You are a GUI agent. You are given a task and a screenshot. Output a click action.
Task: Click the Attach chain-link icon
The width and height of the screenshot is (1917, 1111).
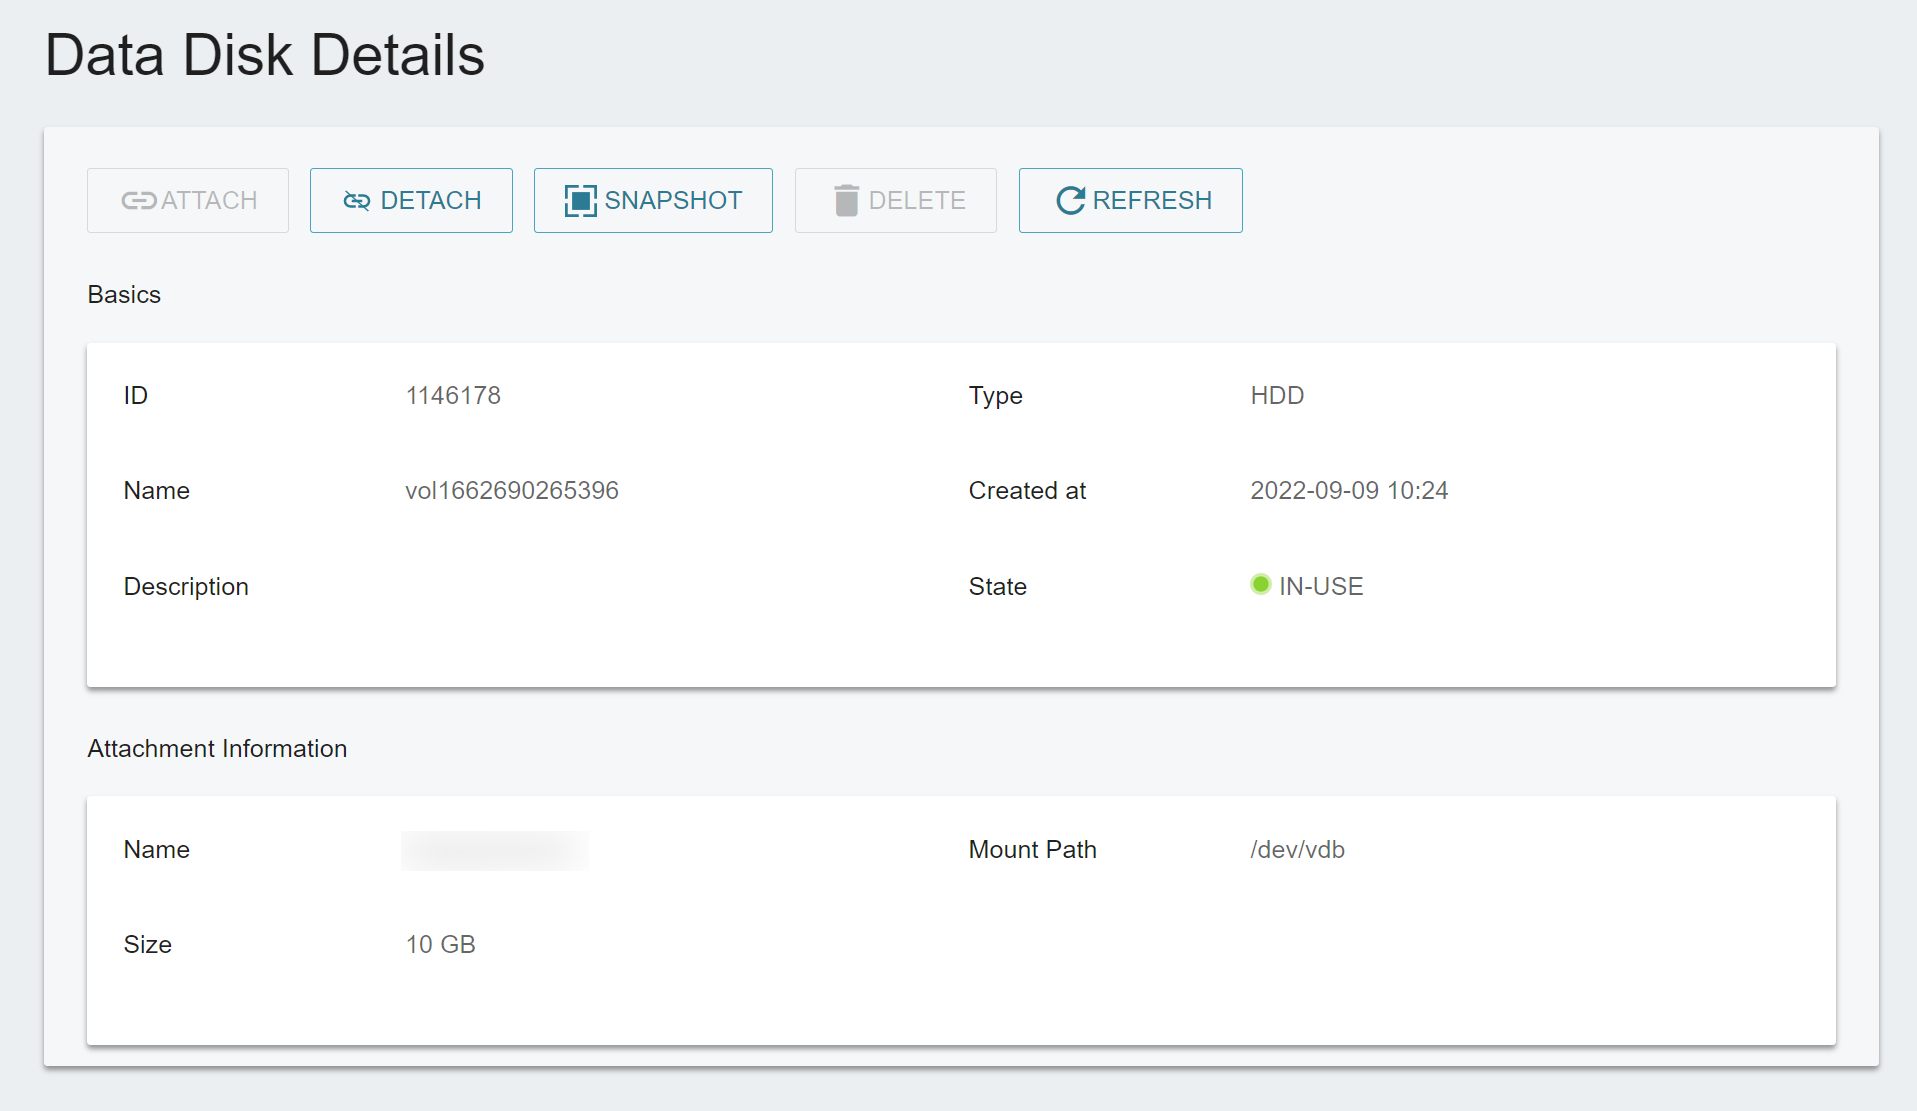coord(138,200)
